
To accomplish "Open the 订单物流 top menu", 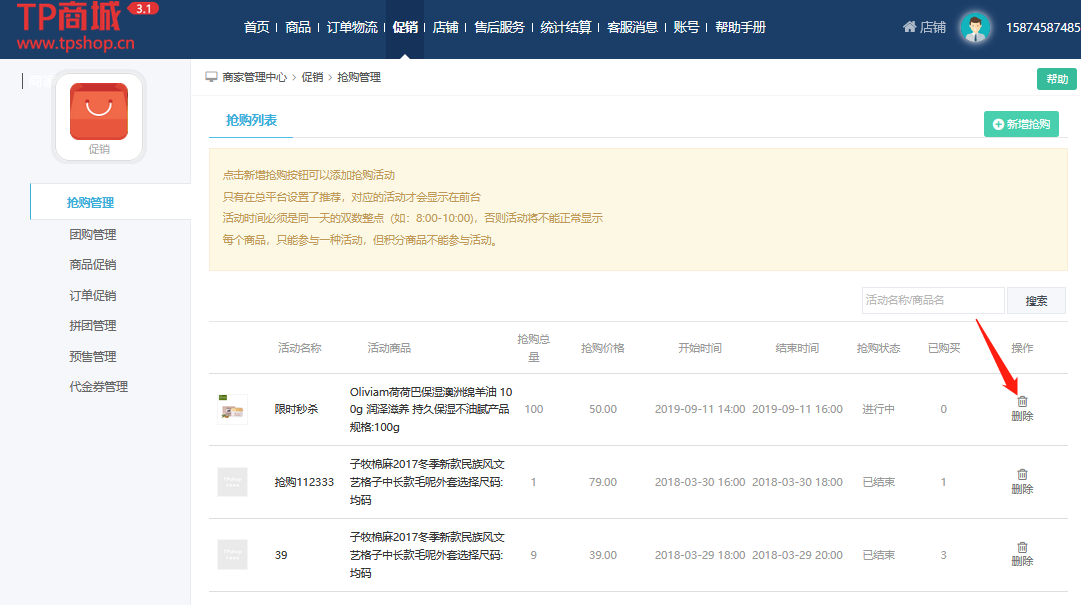I will (x=352, y=27).
